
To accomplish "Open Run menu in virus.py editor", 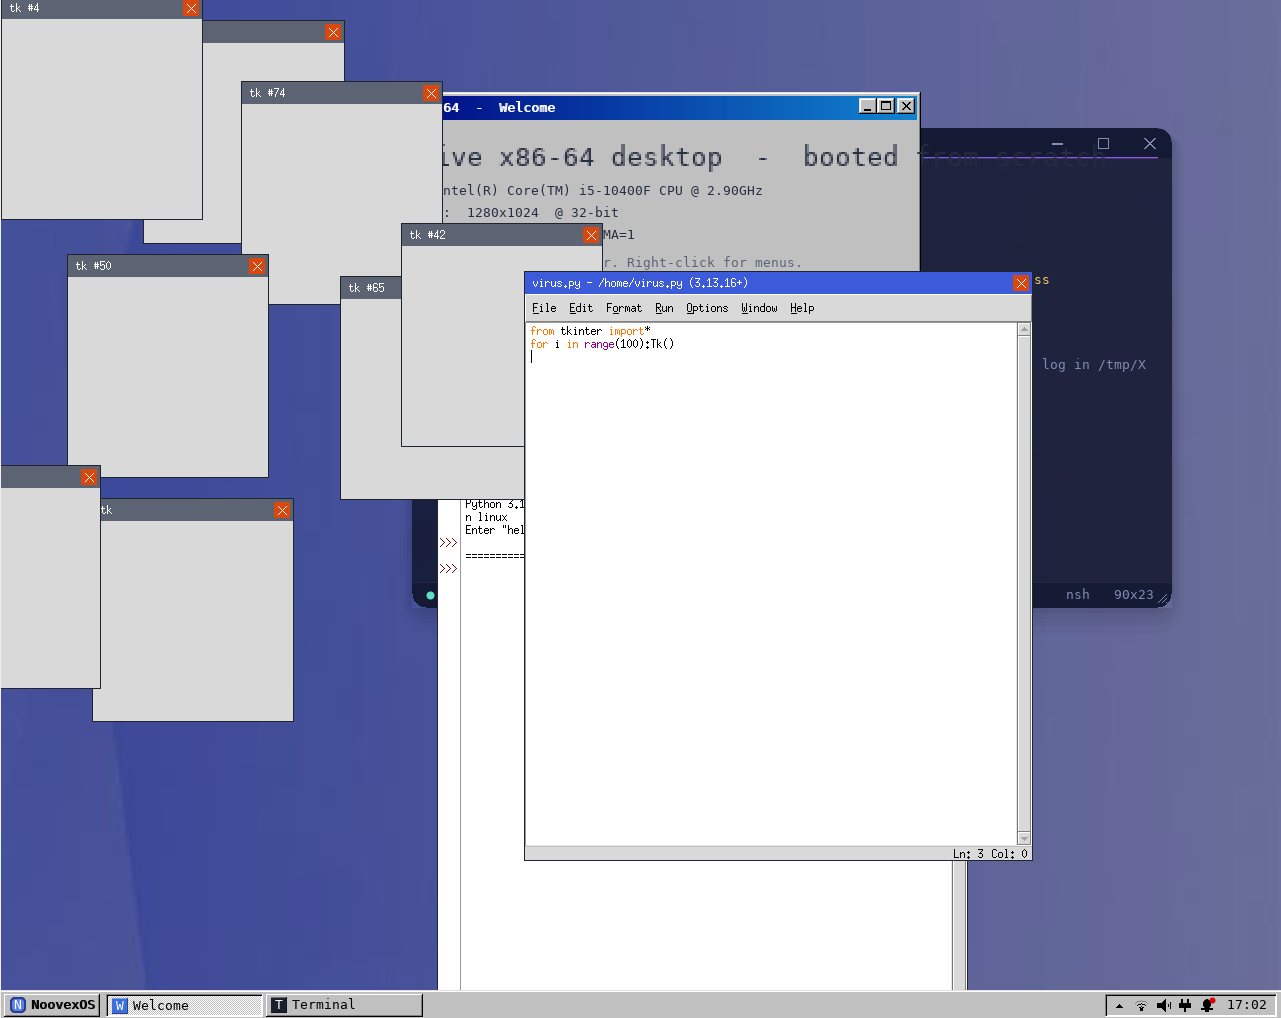I will (664, 308).
